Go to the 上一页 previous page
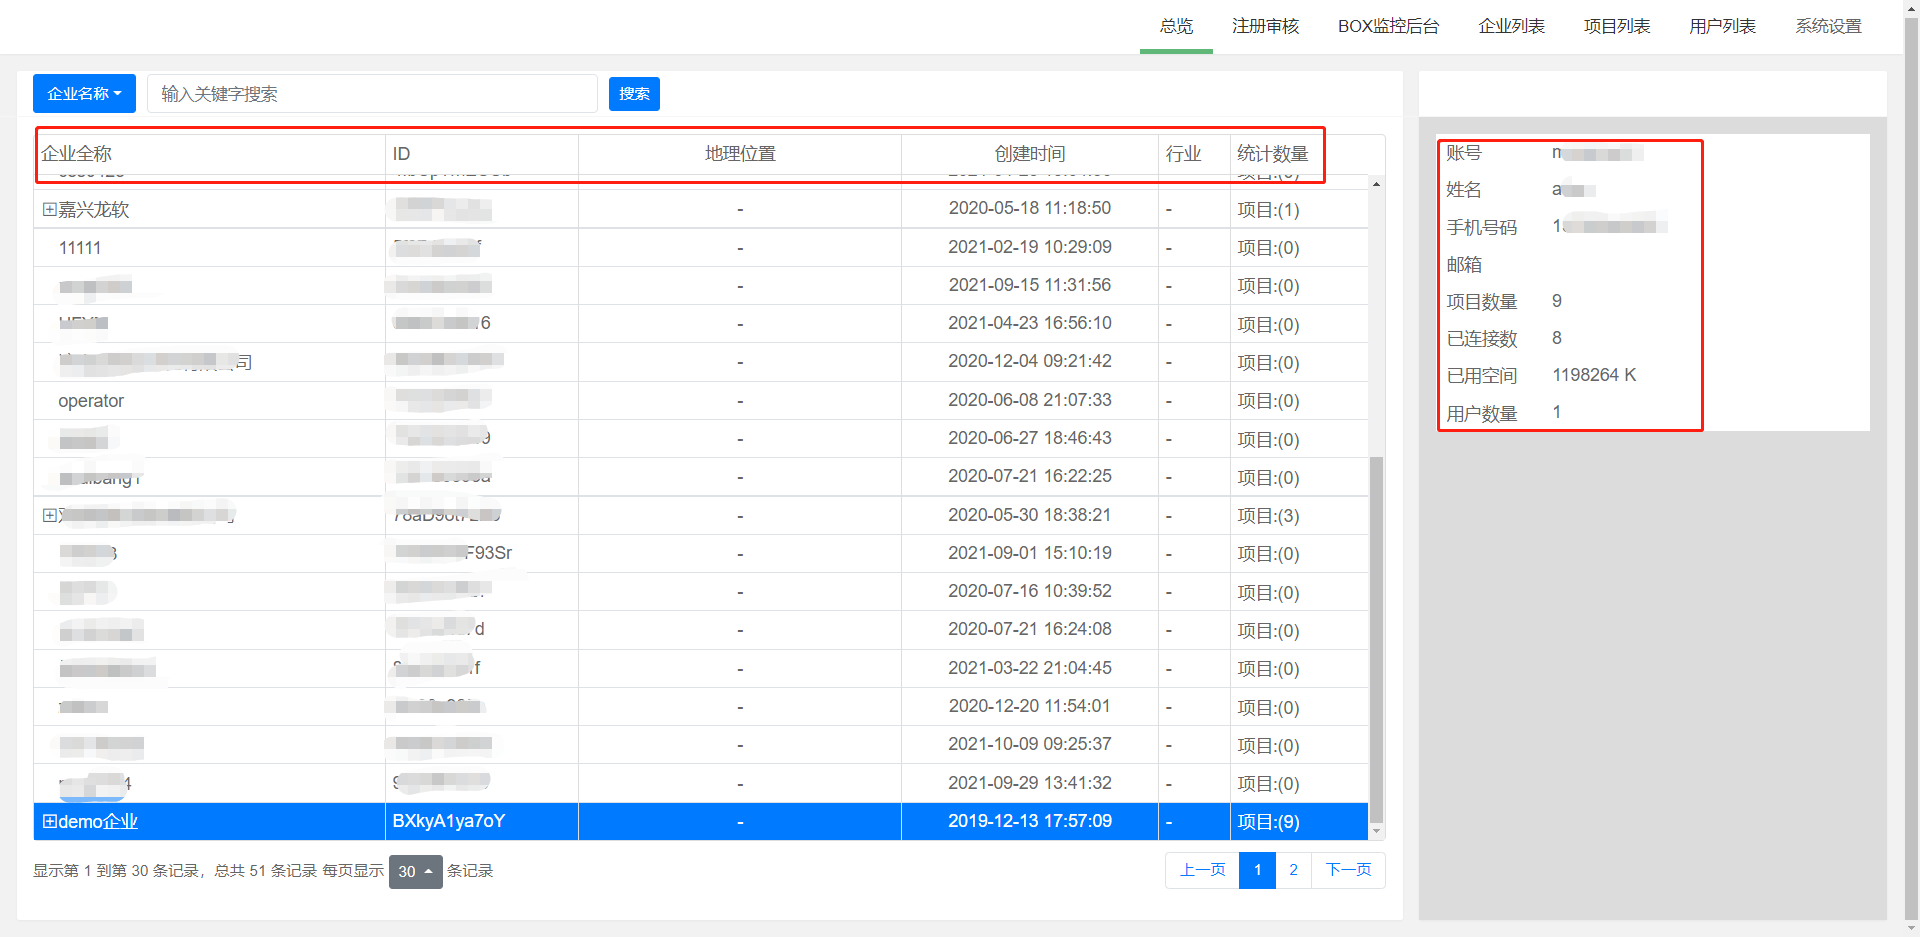The width and height of the screenshot is (1920, 937). (x=1202, y=870)
